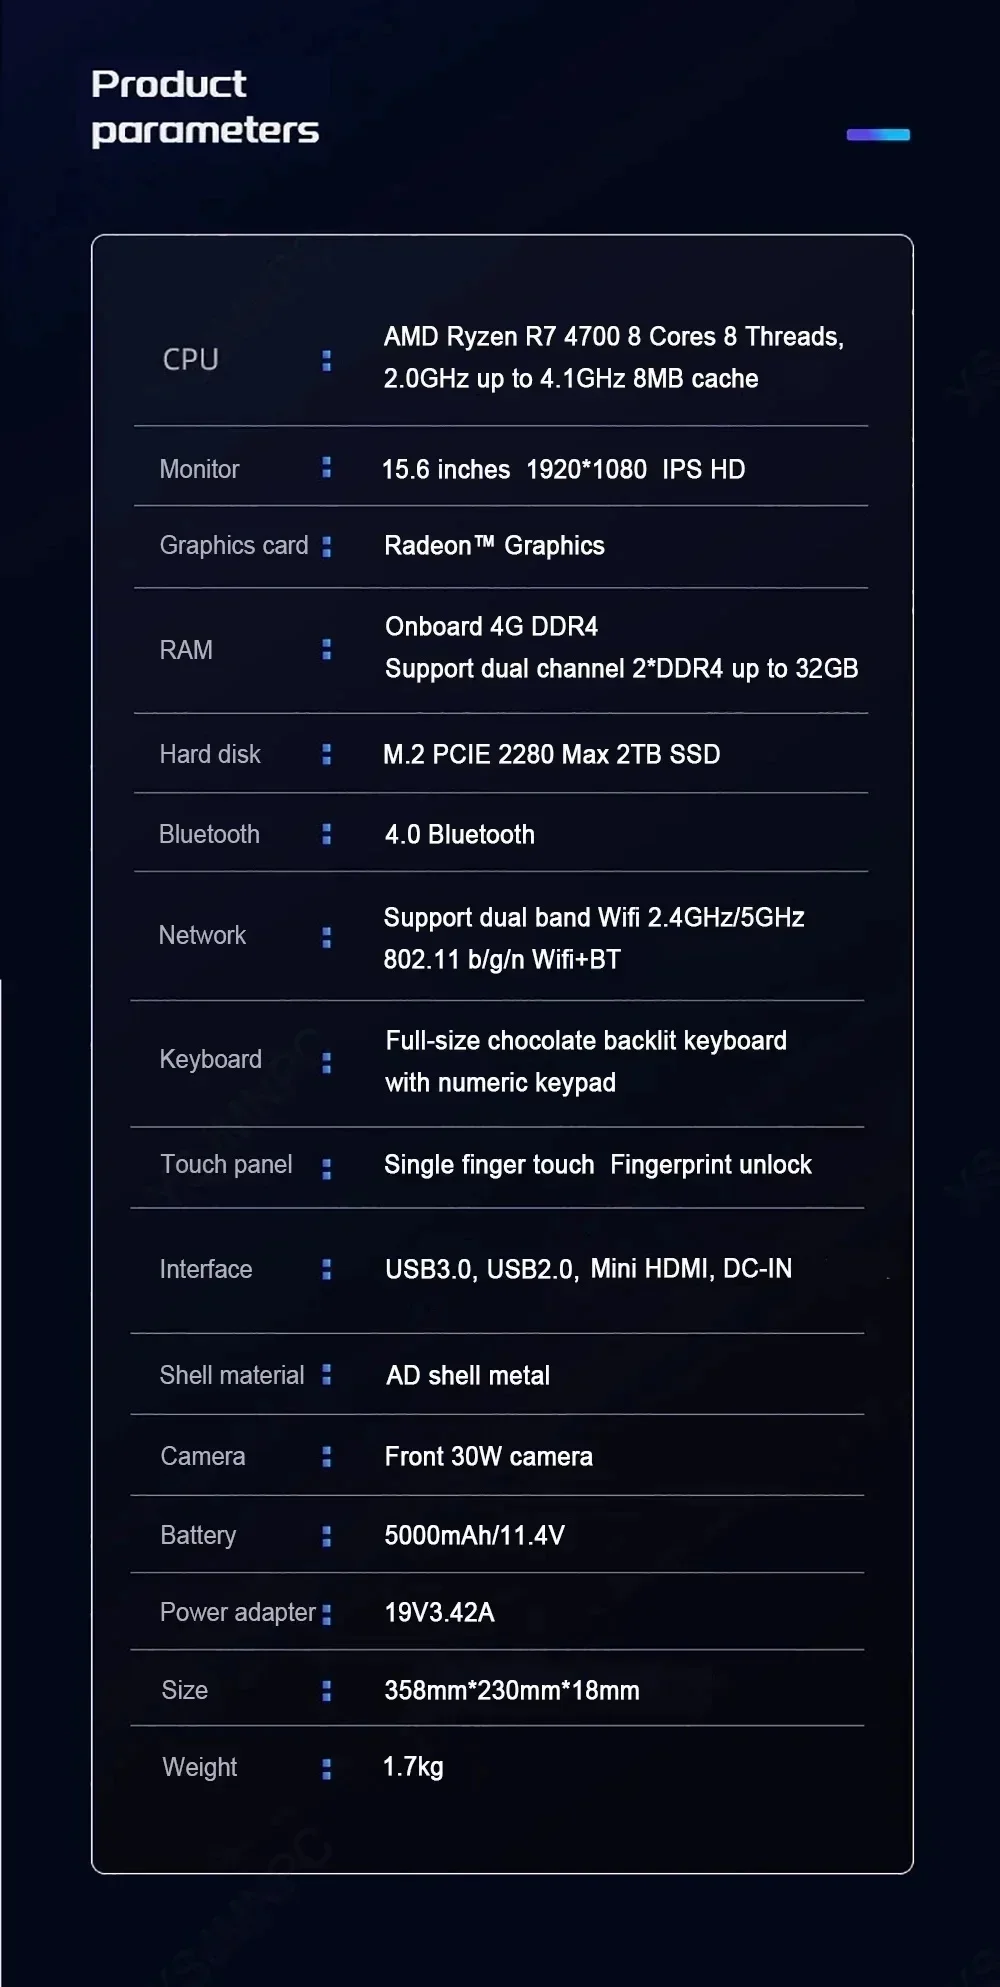Click the Product parameters heading
The width and height of the screenshot is (1000, 1987).
click(204, 107)
